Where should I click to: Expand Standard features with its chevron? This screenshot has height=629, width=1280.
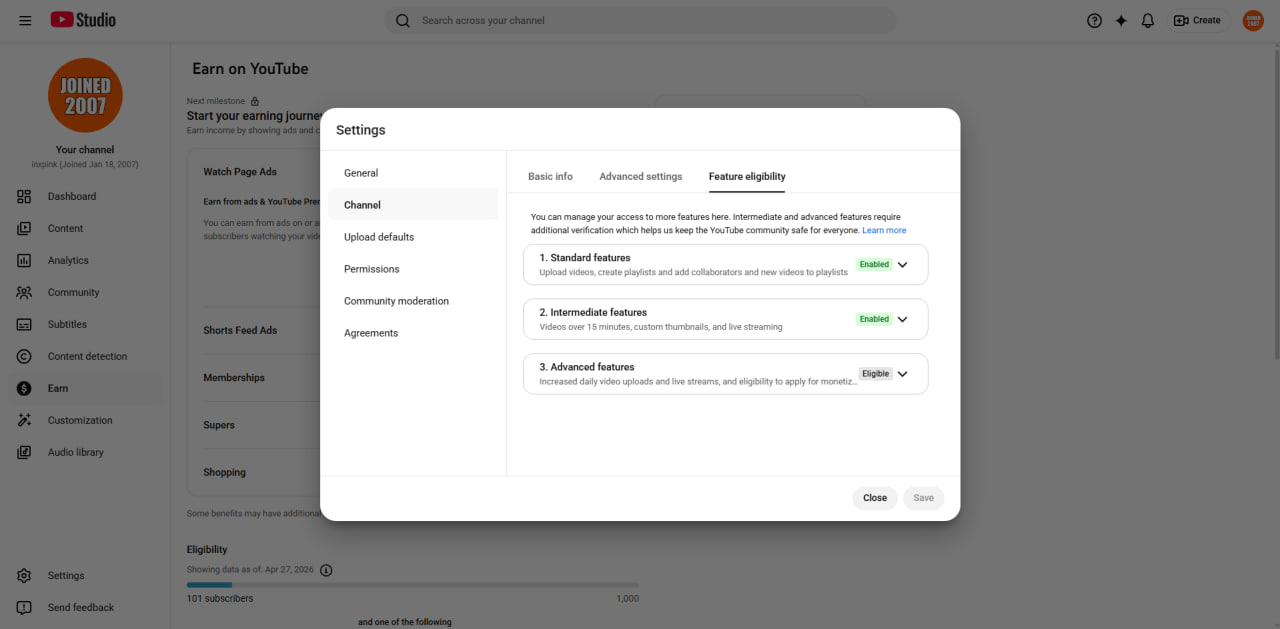pos(902,265)
